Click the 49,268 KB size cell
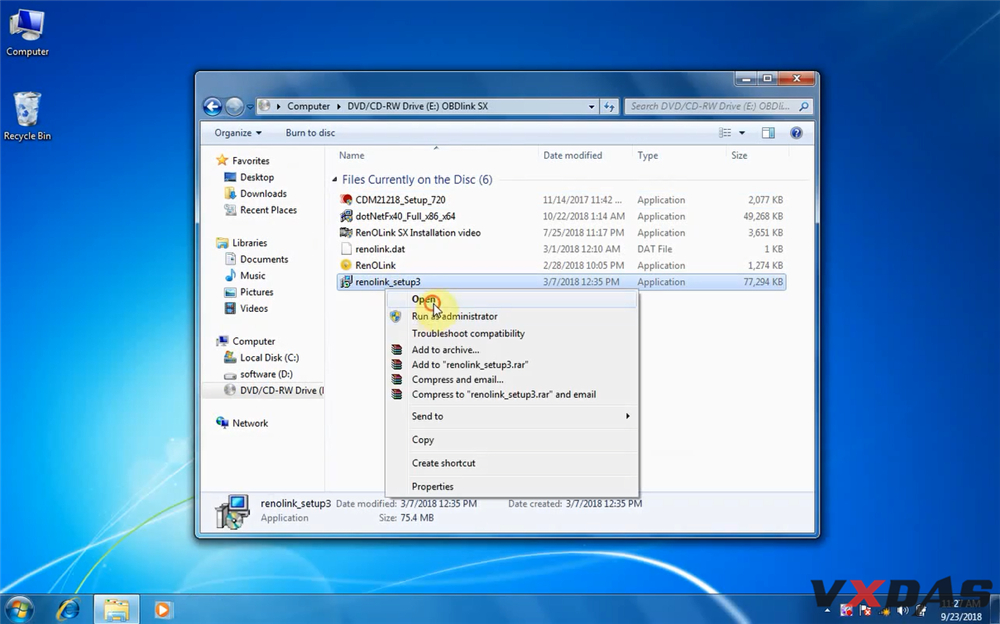 [x=763, y=216]
